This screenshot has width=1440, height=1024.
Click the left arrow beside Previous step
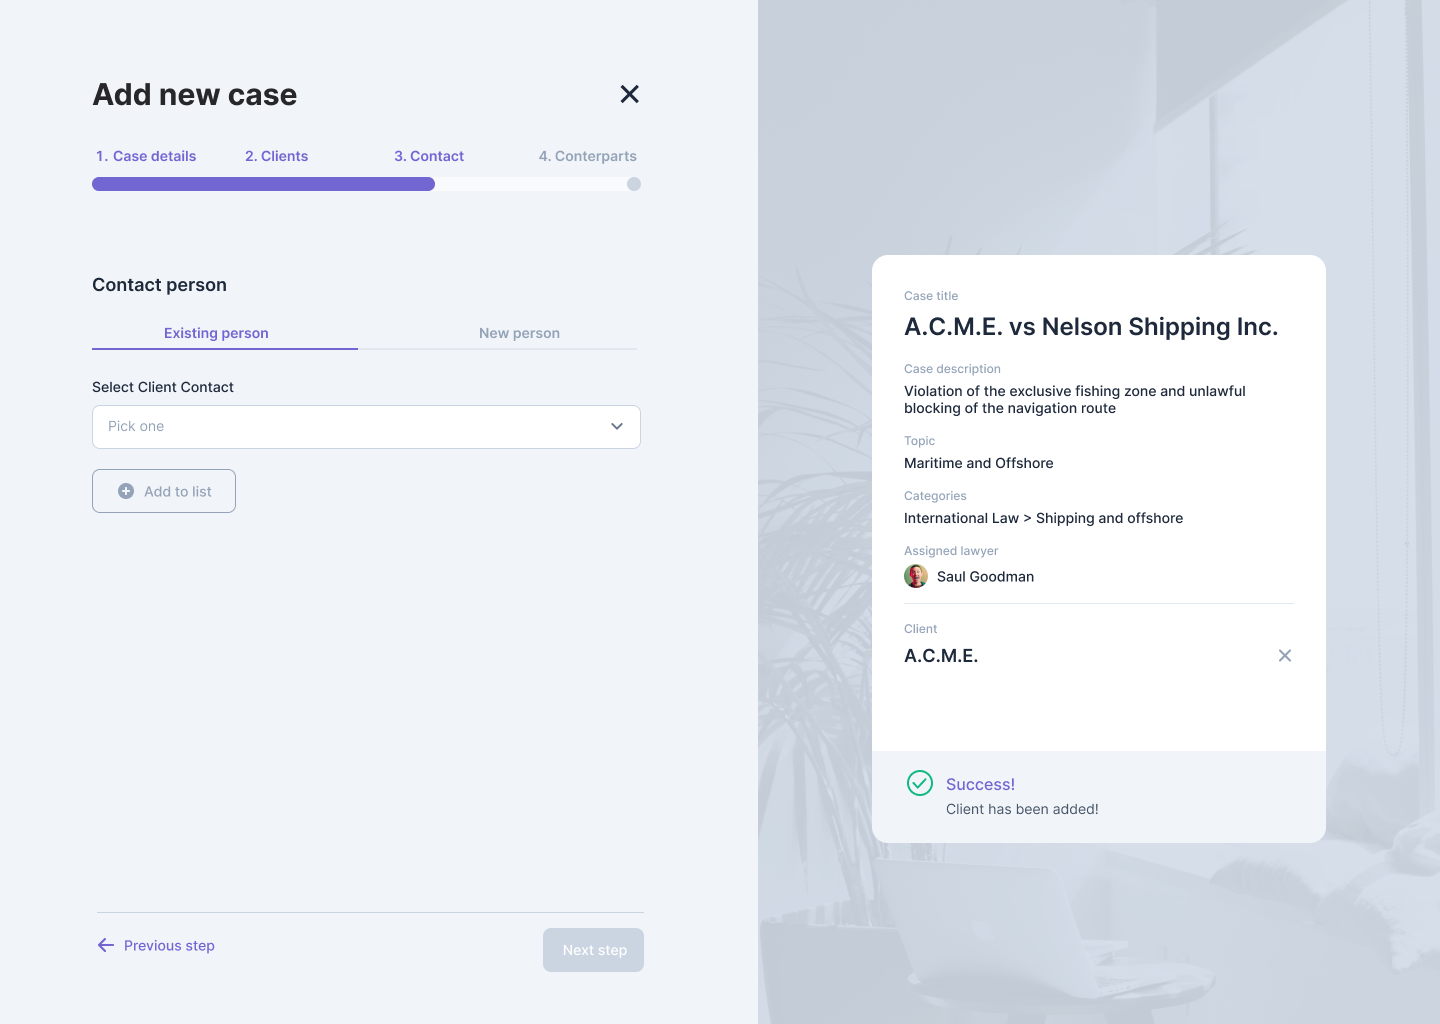[x=106, y=945]
